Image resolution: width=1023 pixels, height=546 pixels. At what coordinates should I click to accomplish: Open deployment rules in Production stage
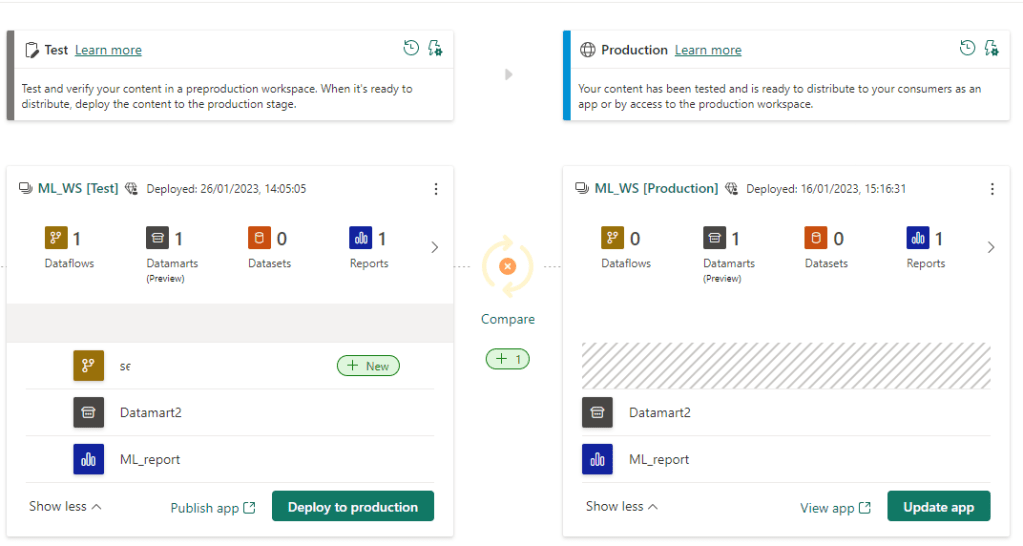991,48
